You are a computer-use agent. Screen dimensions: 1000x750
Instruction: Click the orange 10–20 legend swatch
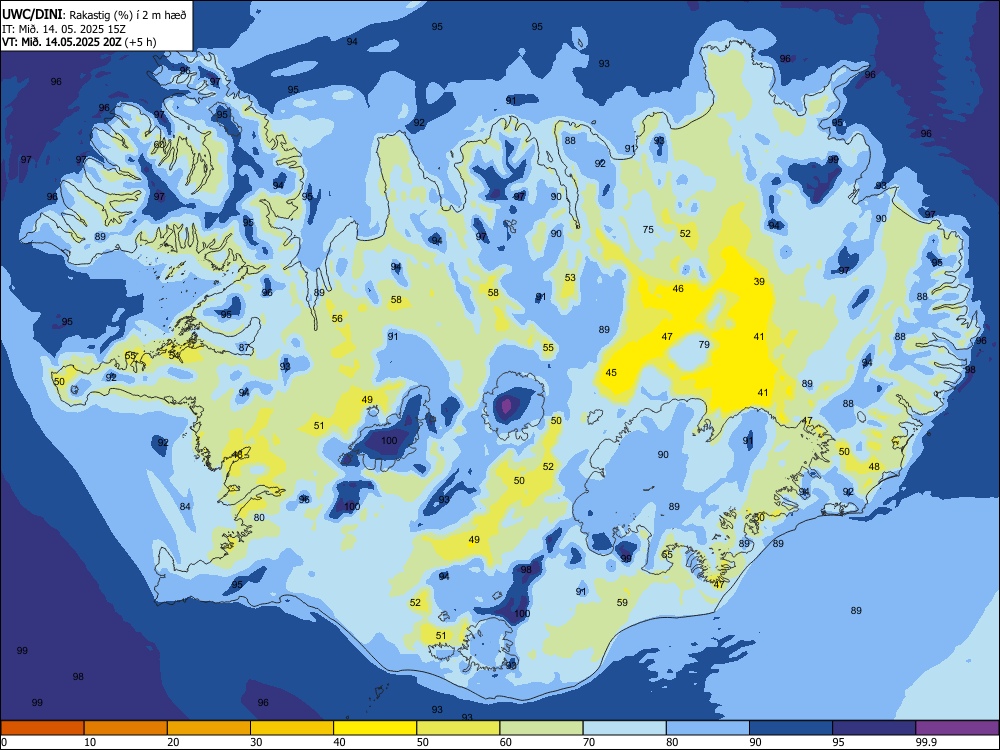point(126,728)
